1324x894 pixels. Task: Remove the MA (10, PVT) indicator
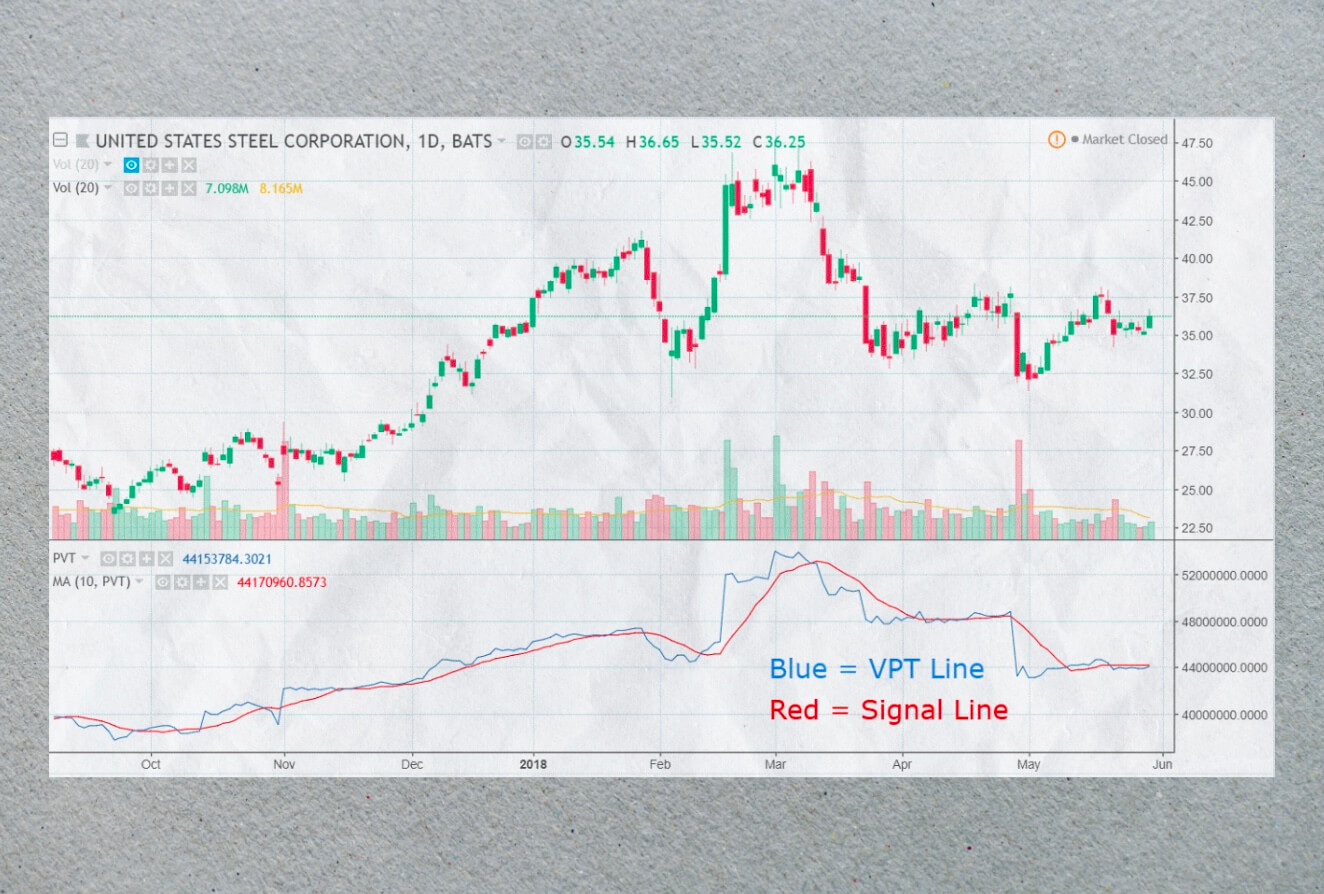pos(220,581)
